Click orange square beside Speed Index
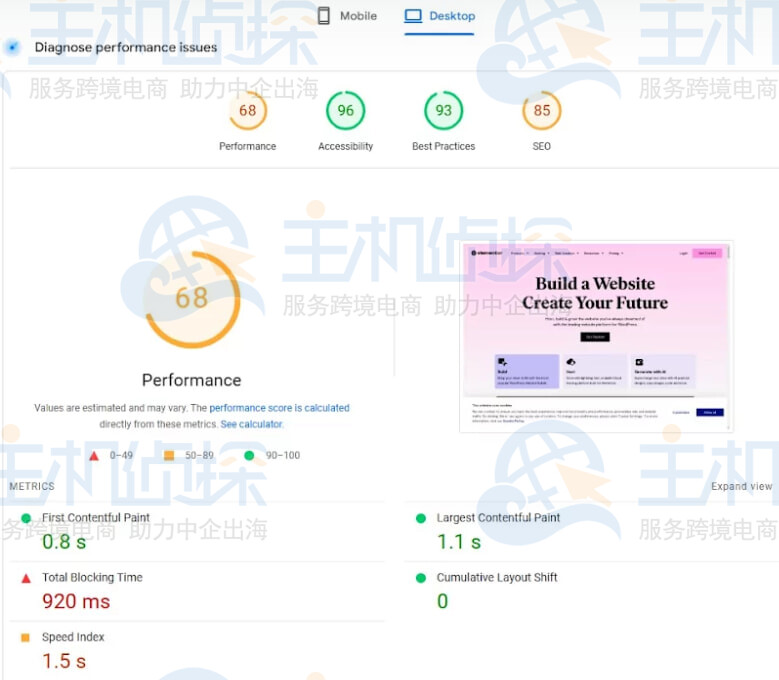This screenshot has width=779, height=680. click(x=25, y=637)
